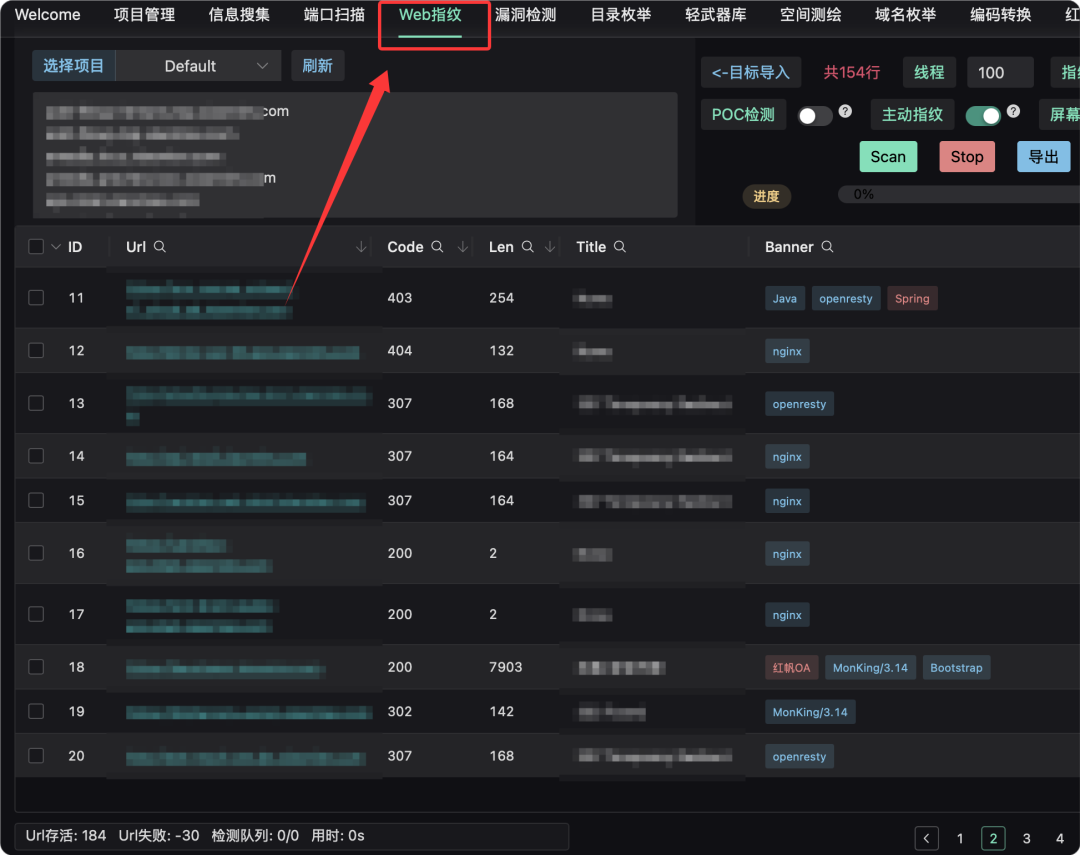Expand the selection chevron beside ID header
Image resolution: width=1080 pixels, height=855 pixels.
pyautogui.click(x=56, y=247)
